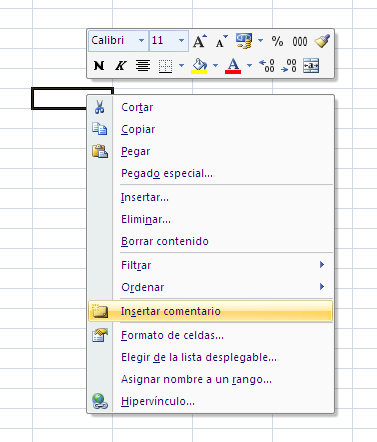Click the Increase Font Size icon
Viewport: 377px width, 442px height.
tap(200, 41)
